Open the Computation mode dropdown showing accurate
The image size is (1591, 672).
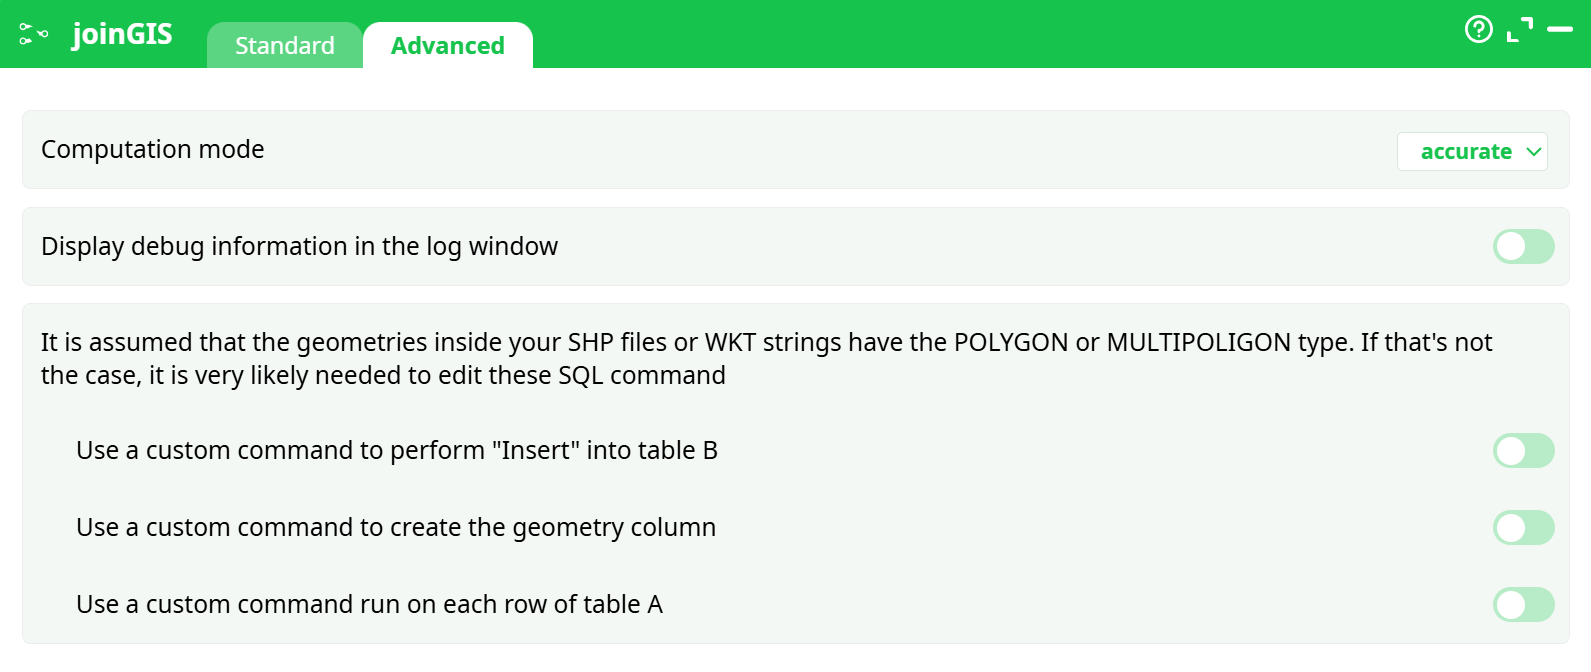[x=1471, y=152]
